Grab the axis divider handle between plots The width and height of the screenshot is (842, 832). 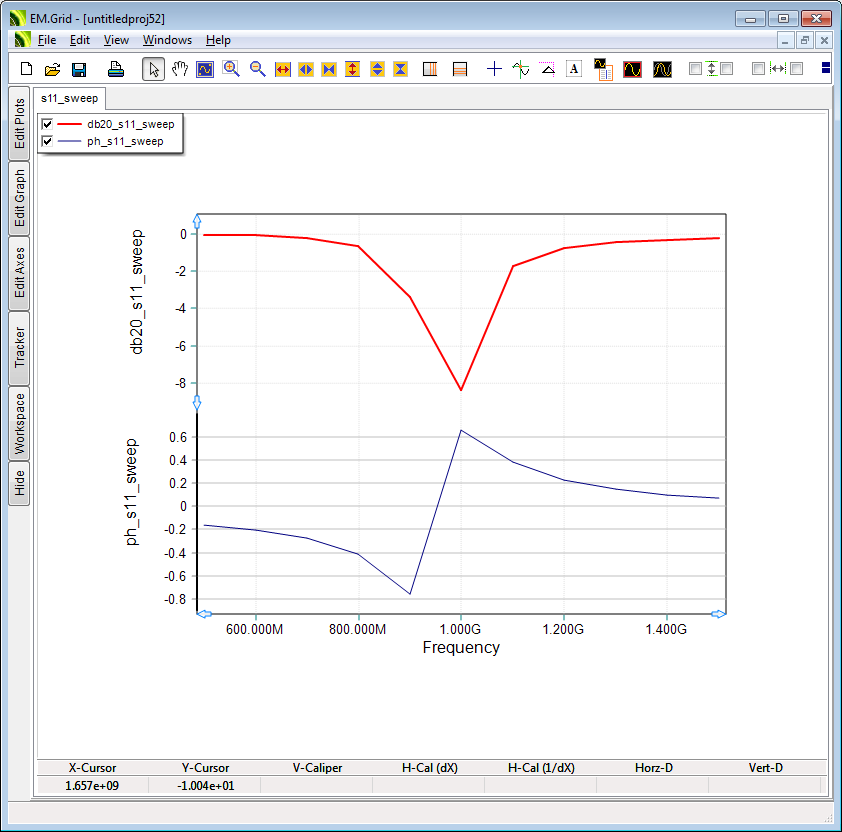point(197,402)
